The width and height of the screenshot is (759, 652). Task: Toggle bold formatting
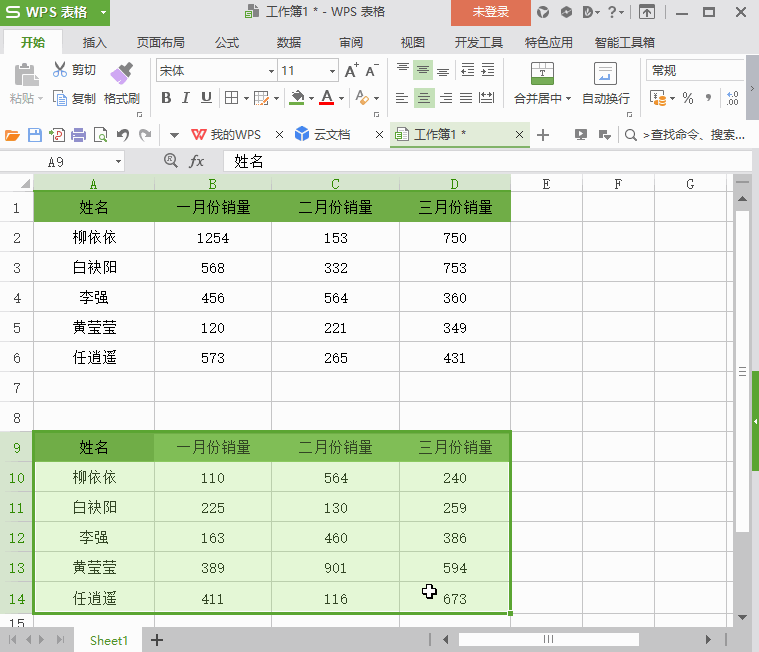tap(166, 98)
